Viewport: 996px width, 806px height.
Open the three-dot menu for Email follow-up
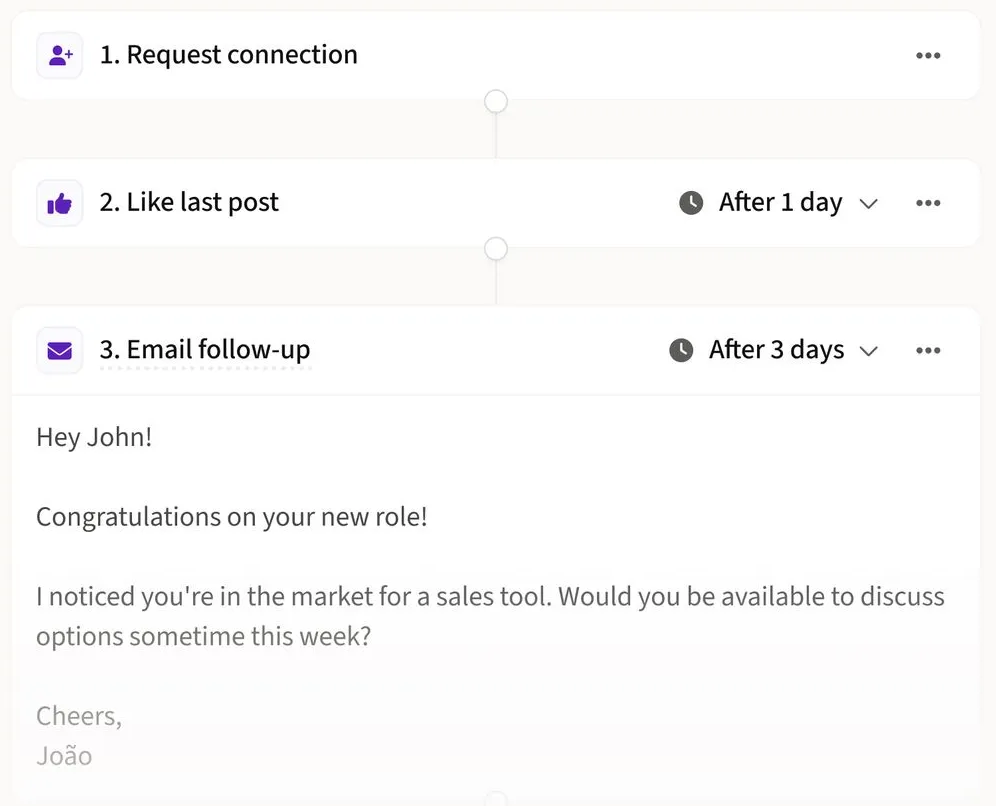928,351
